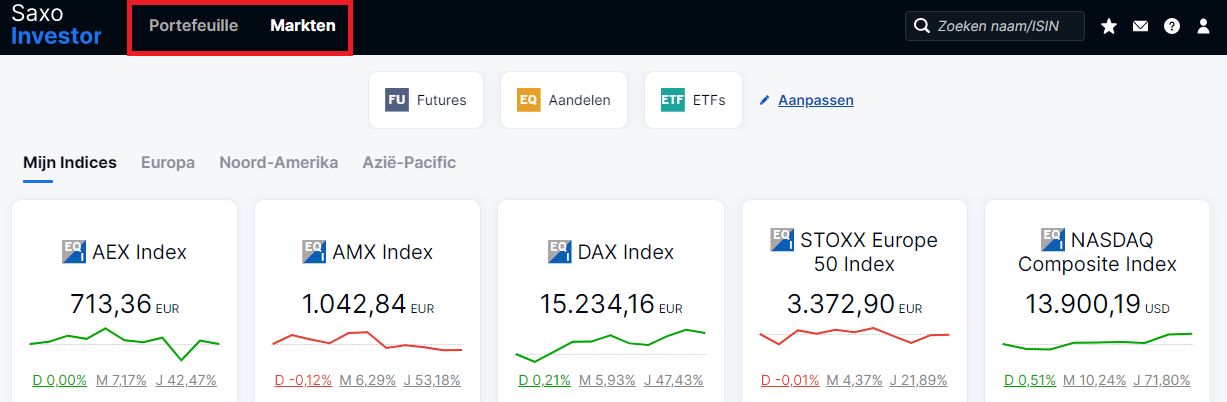Click the DAX value 15.234,16
This screenshot has width=1227, height=402.
click(597, 304)
